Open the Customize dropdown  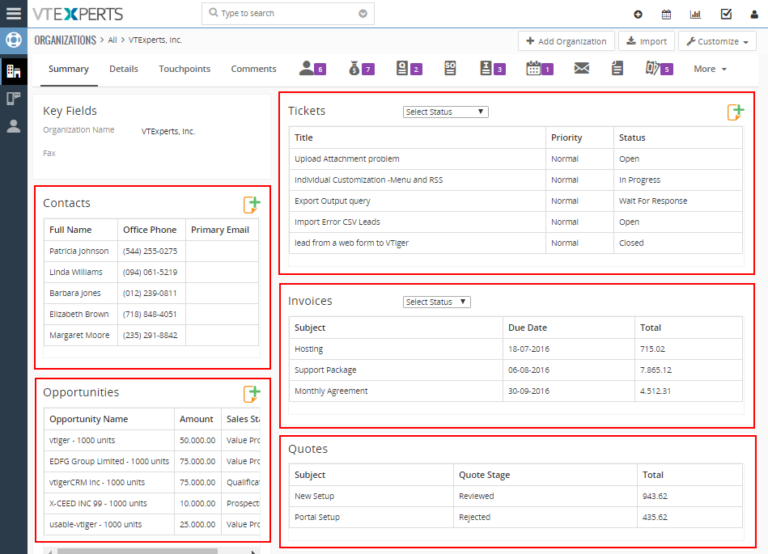pyautogui.click(x=717, y=41)
